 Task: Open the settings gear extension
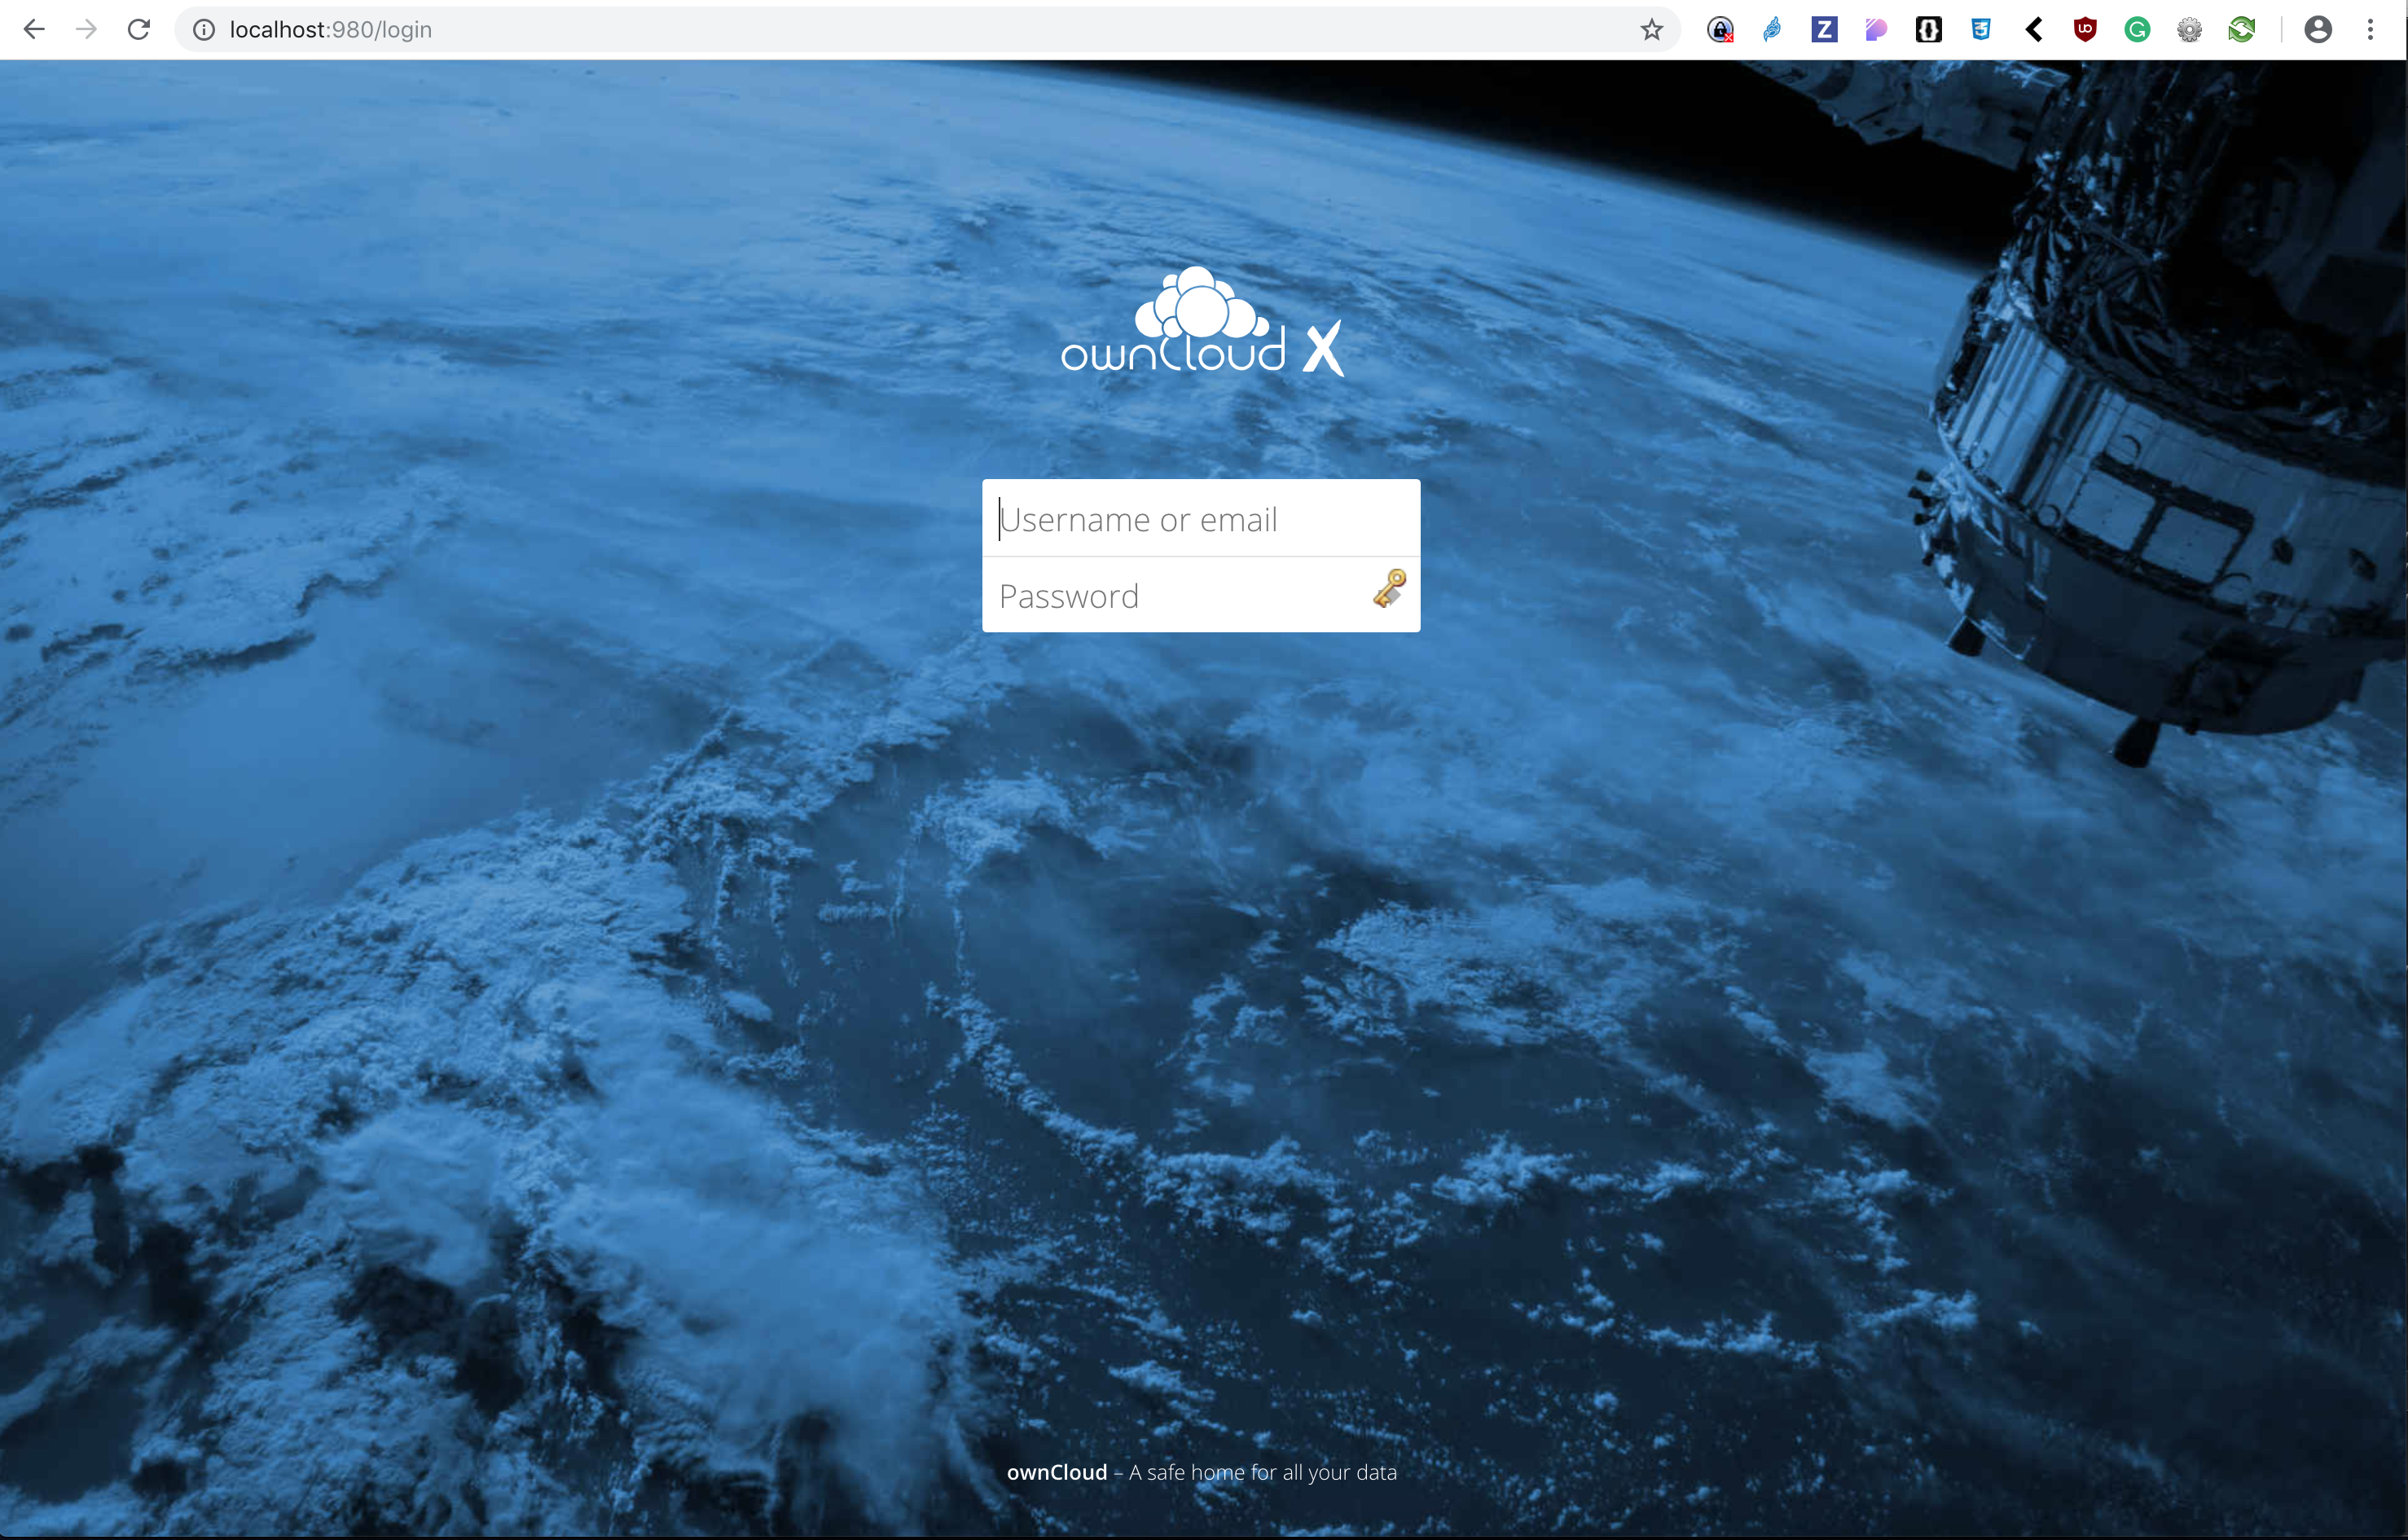[2190, 29]
